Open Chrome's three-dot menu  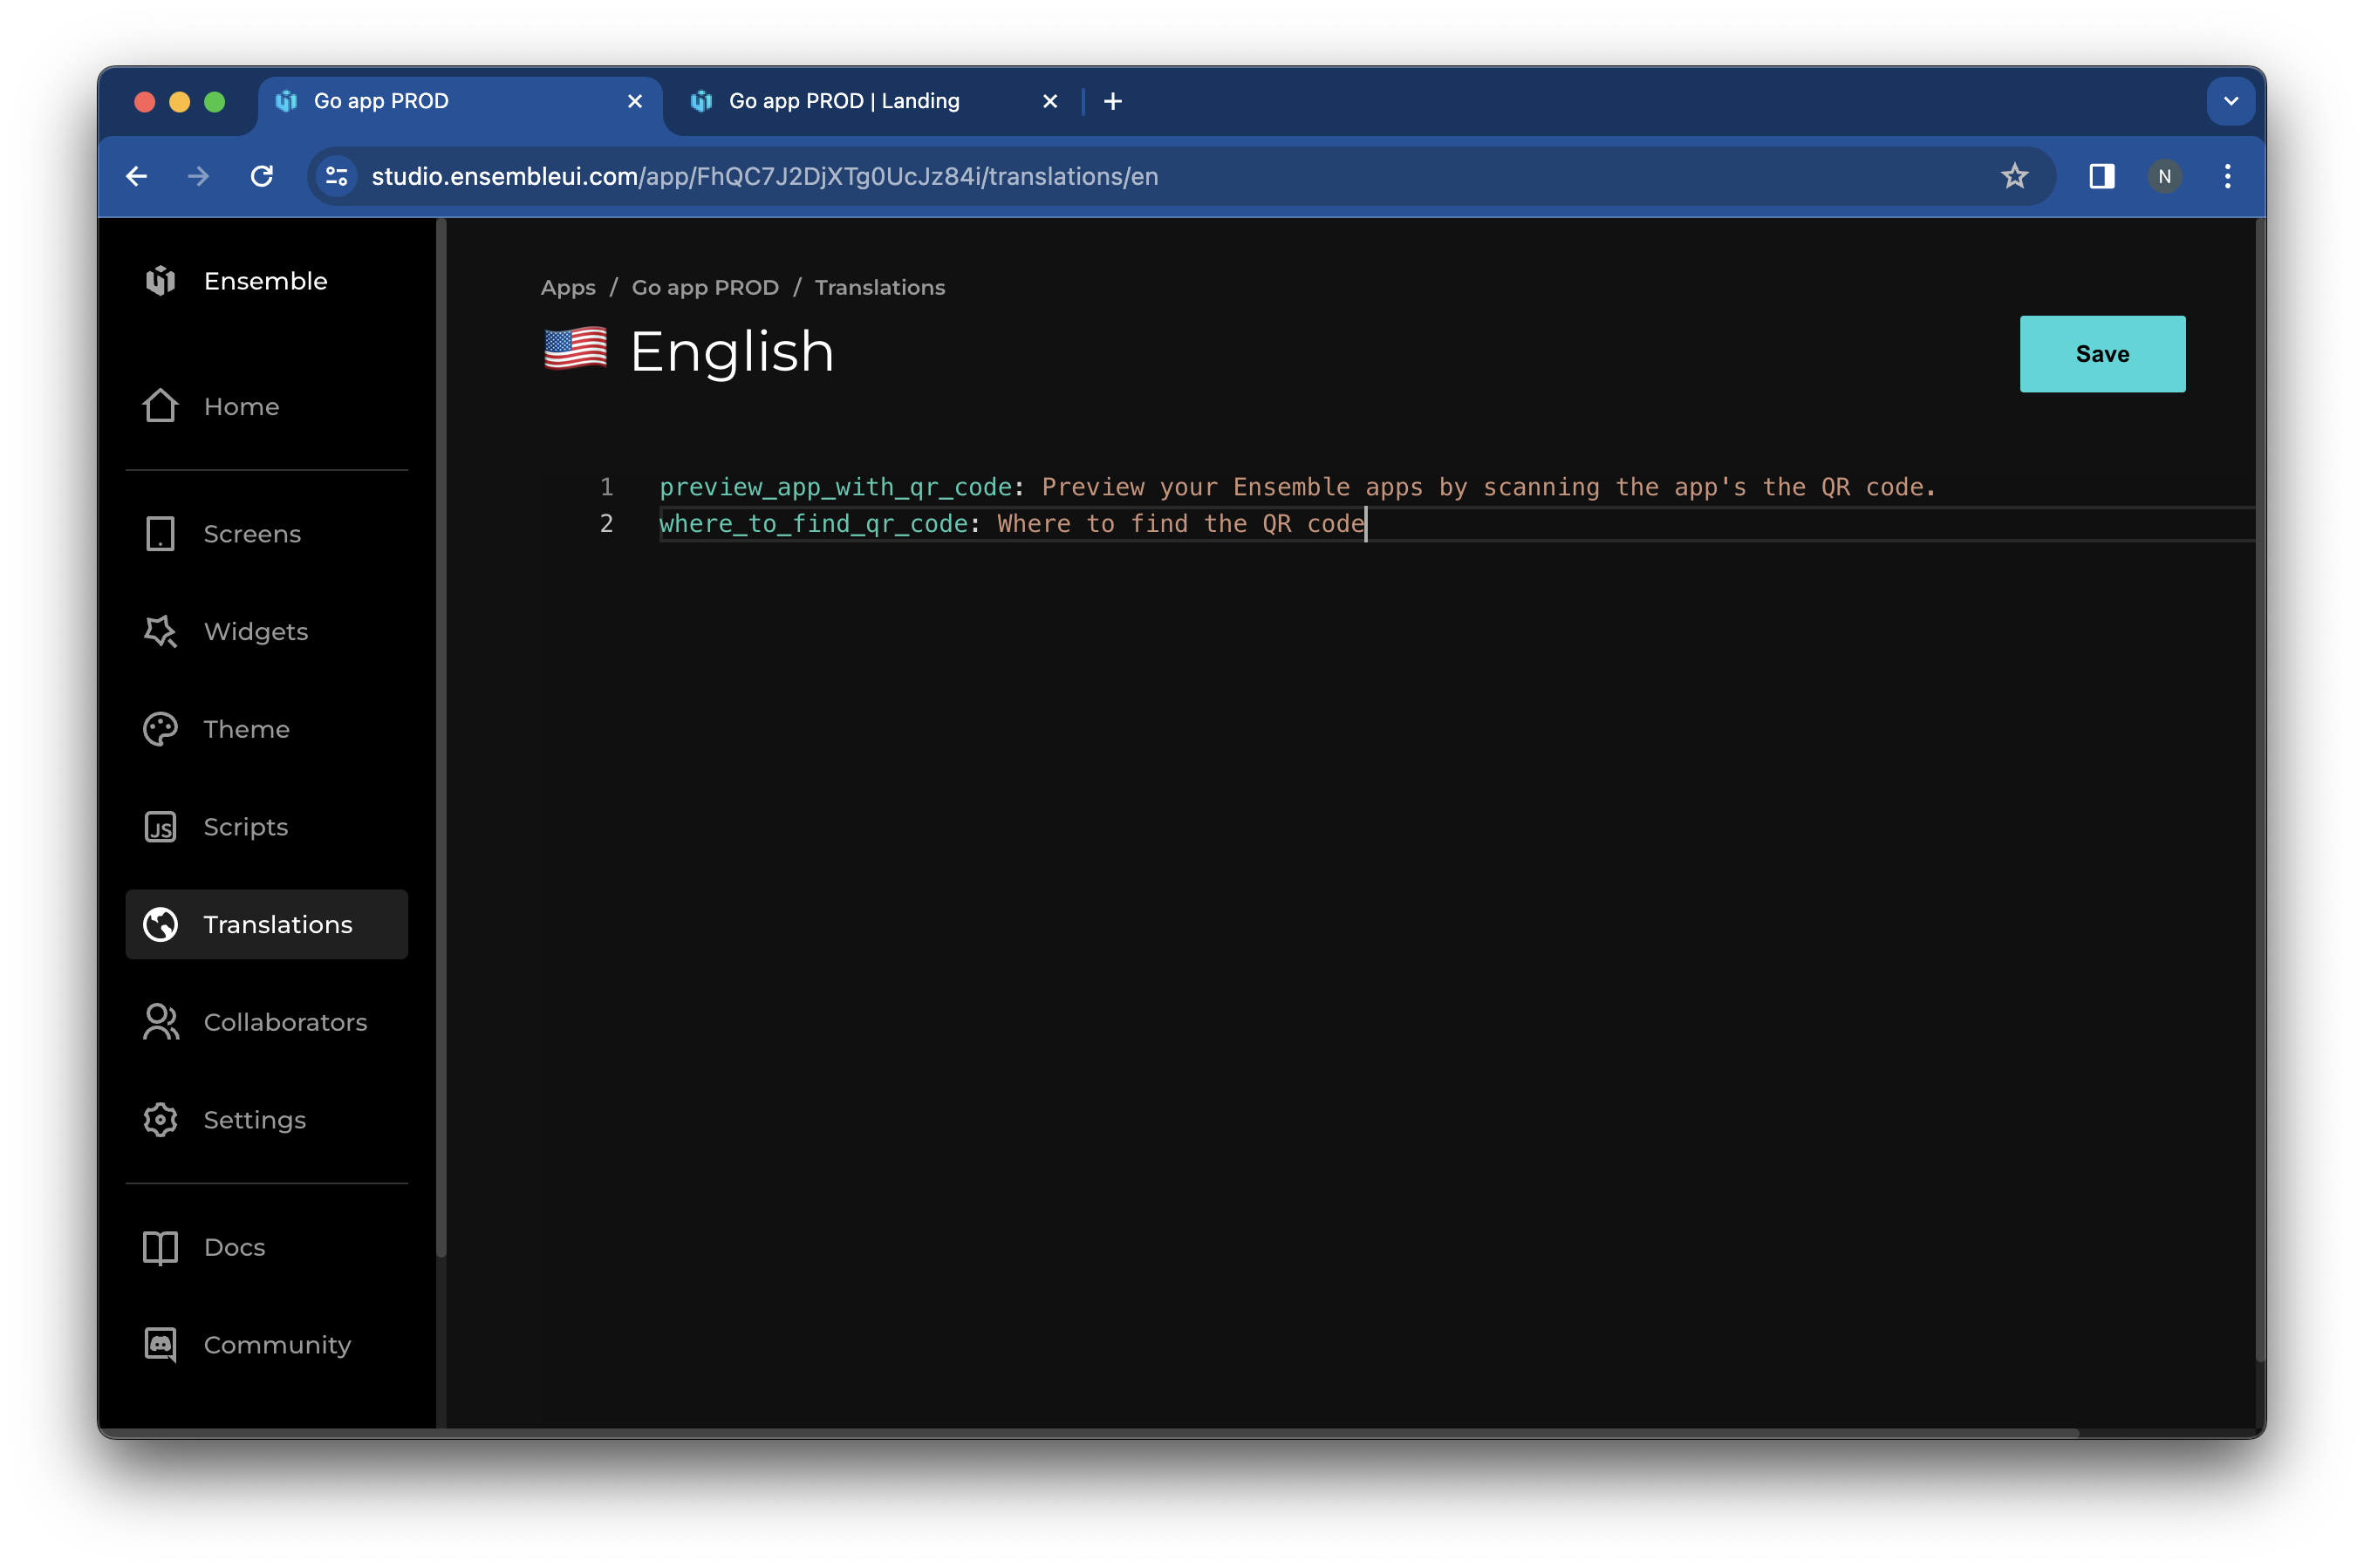[2227, 176]
